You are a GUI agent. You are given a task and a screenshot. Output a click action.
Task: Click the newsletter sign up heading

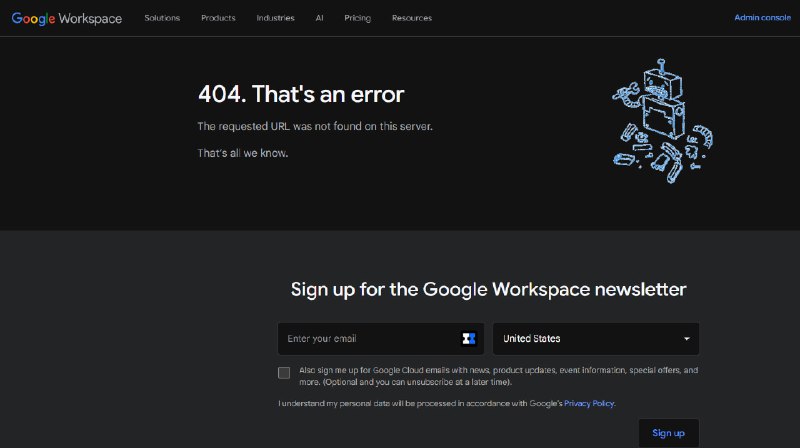[x=488, y=289]
